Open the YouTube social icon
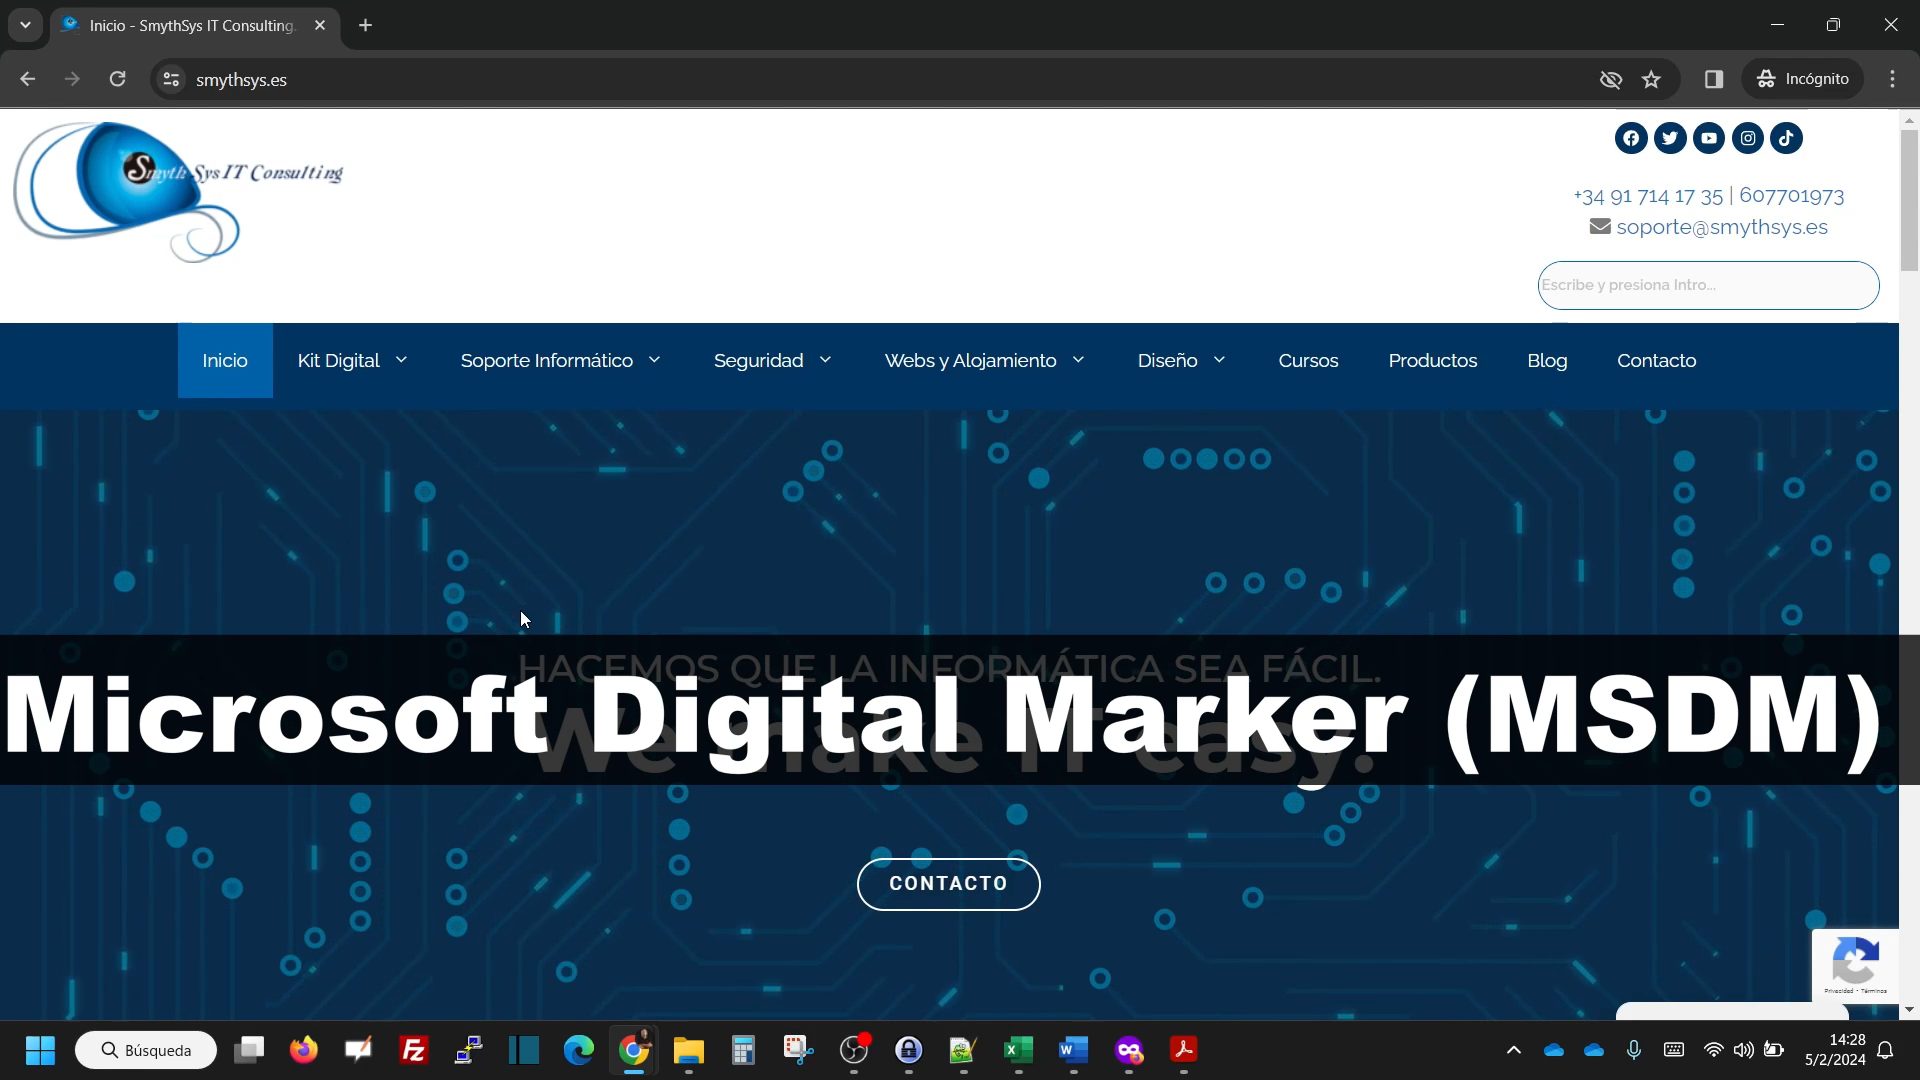The width and height of the screenshot is (1920, 1080). (1709, 138)
